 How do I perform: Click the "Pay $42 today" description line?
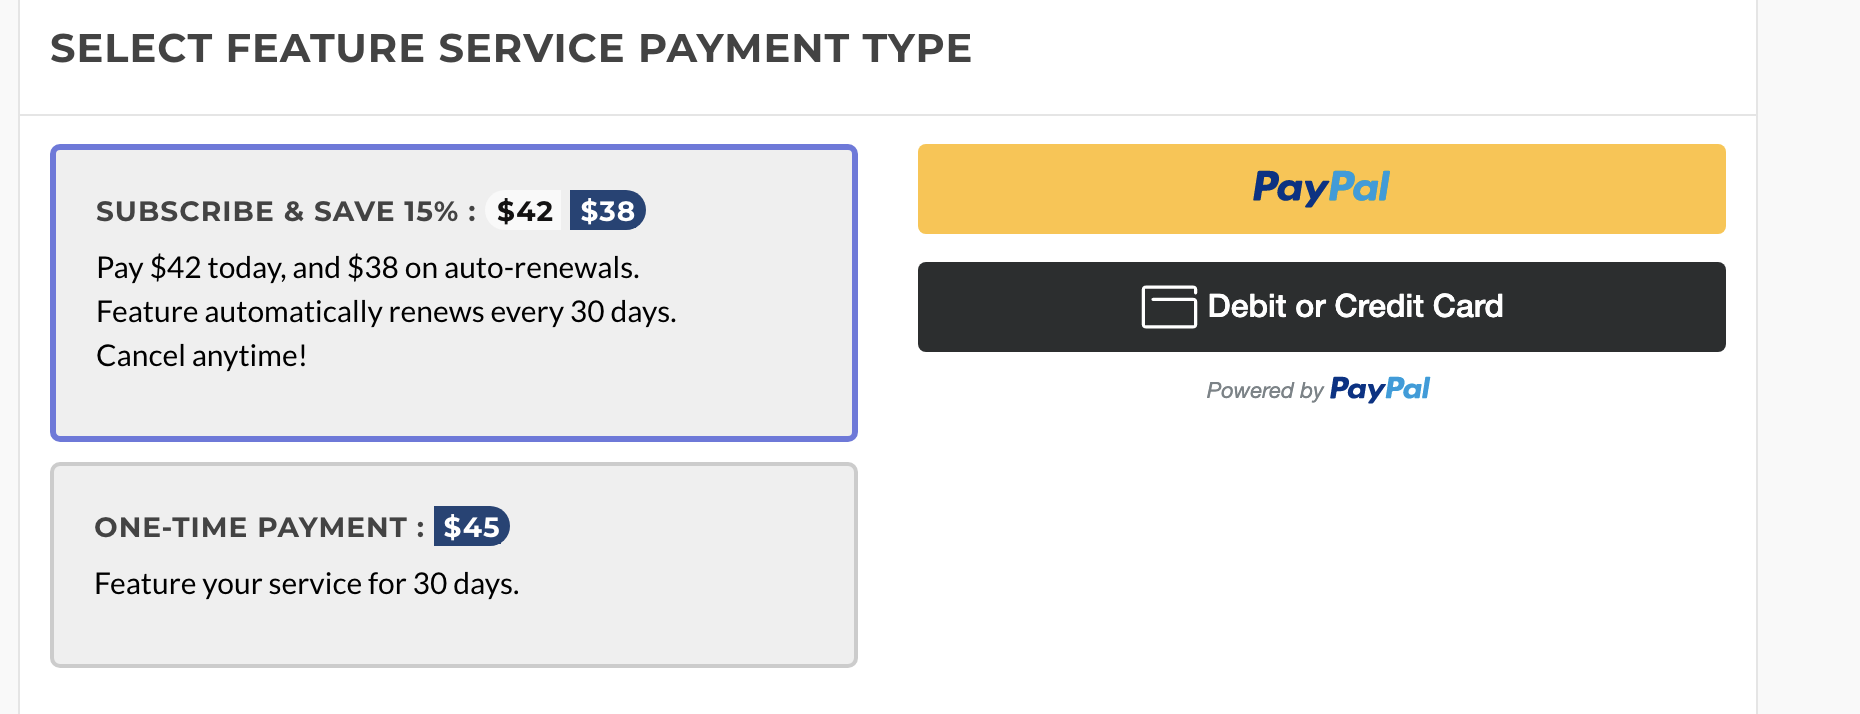coord(367,268)
